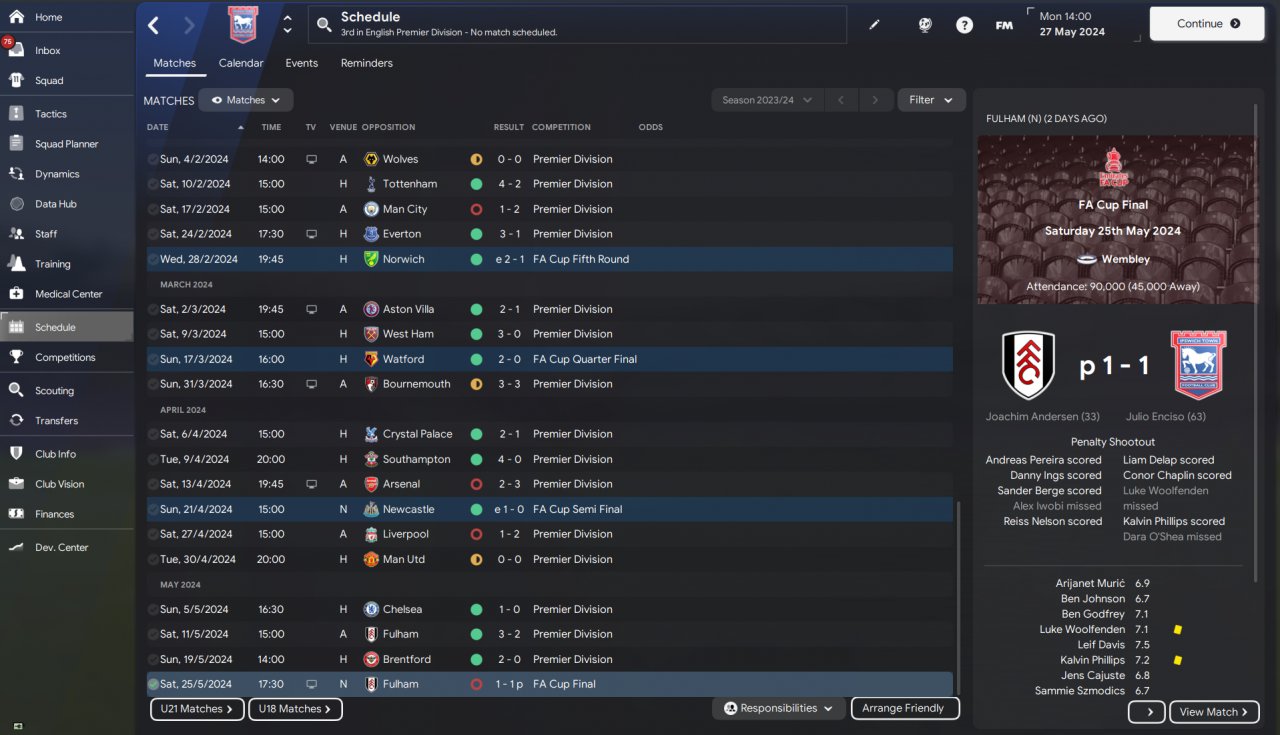Image resolution: width=1280 pixels, height=735 pixels.
Task: Open the Medical Center sidebar icon
Action: click(x=16, y=294)
